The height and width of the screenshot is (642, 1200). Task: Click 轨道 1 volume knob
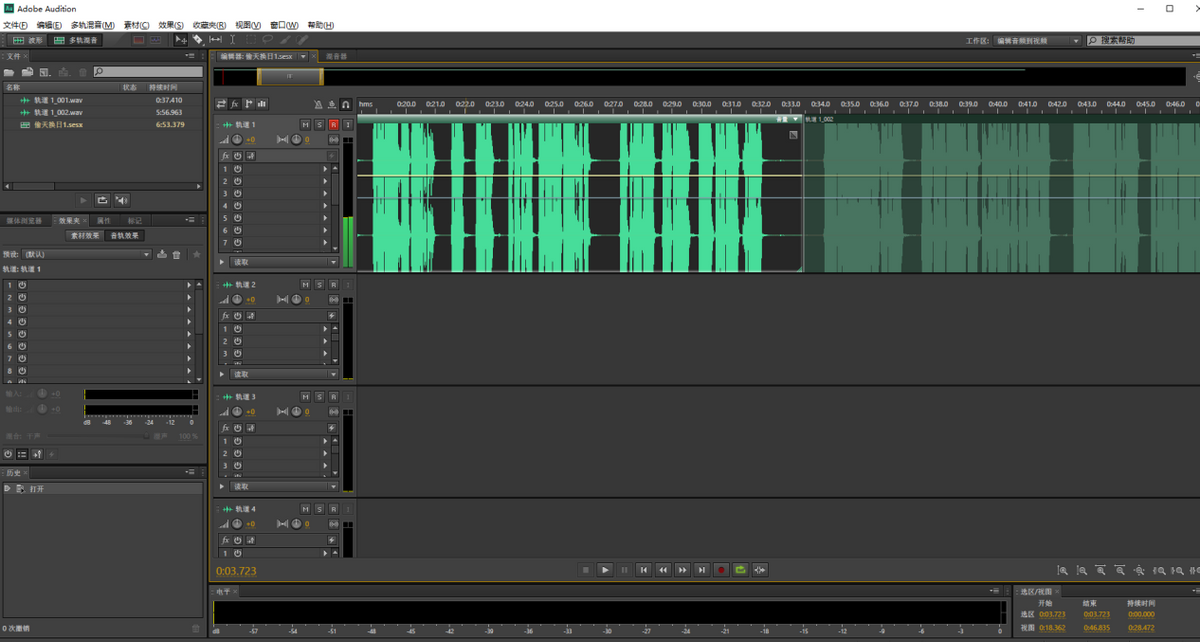coord(238,139)
